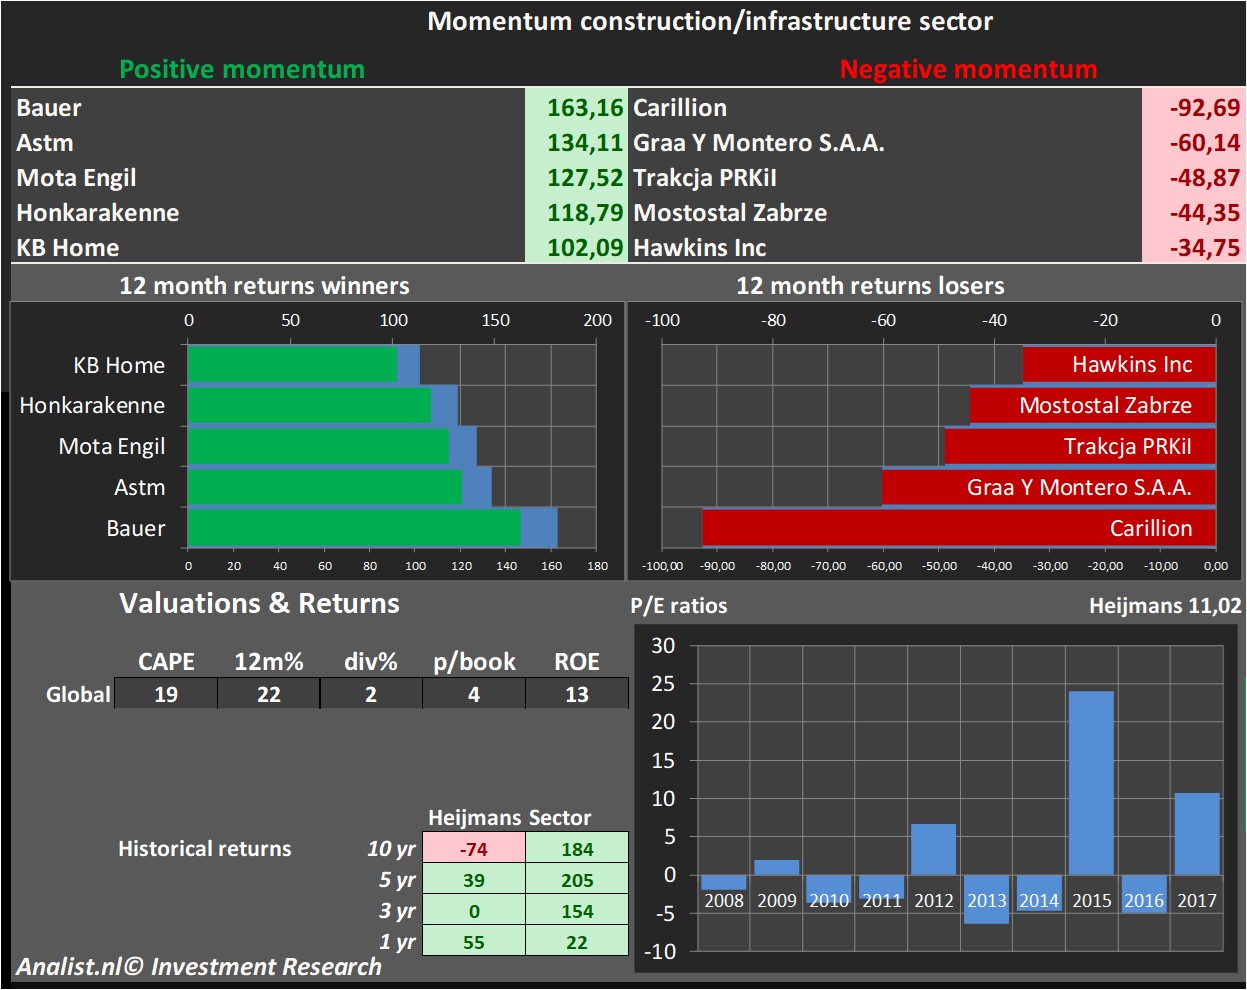Select the green Astm bar in winners chart
Viewport: 1247px width, 990px height.
coord(325,487)
